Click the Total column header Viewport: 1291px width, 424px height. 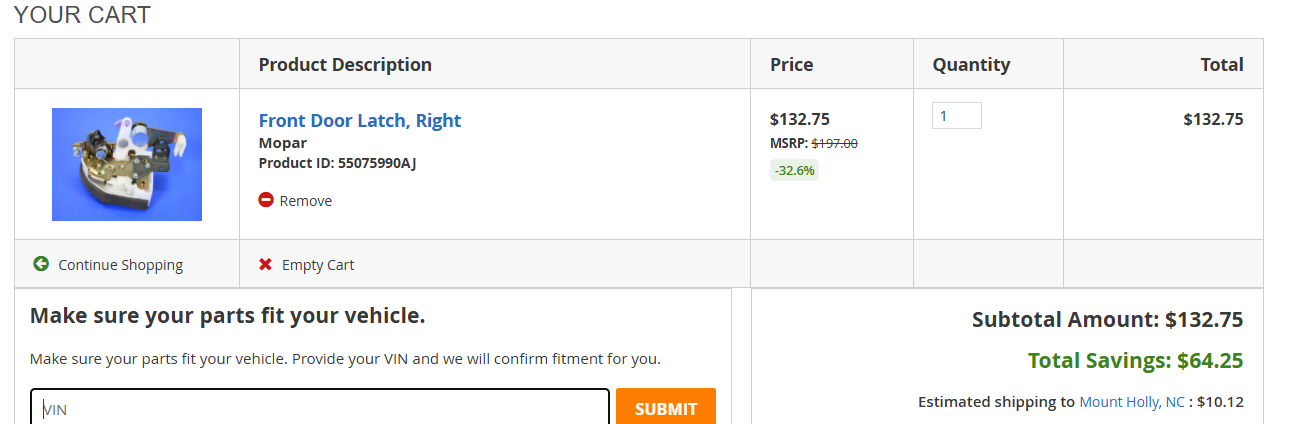pos(1221,65)
